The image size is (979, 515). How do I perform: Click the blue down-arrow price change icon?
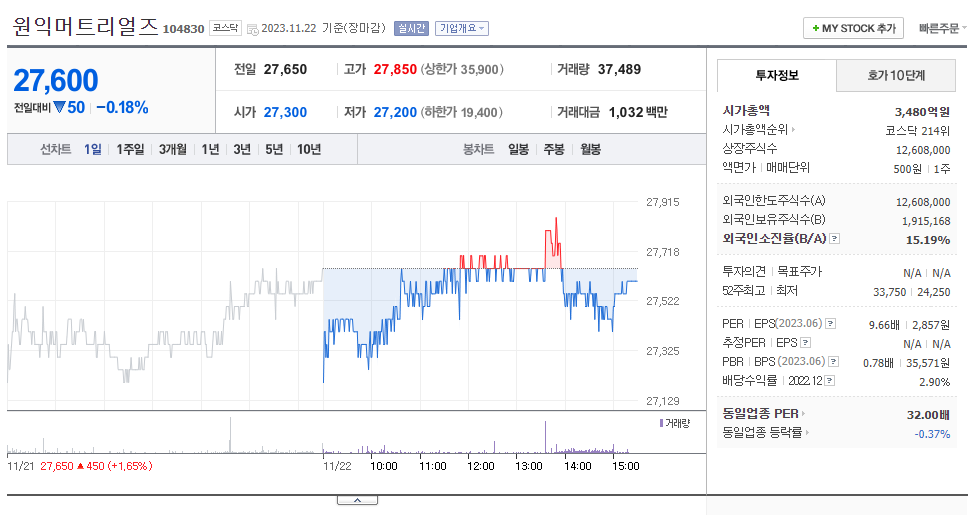point(59,107)
